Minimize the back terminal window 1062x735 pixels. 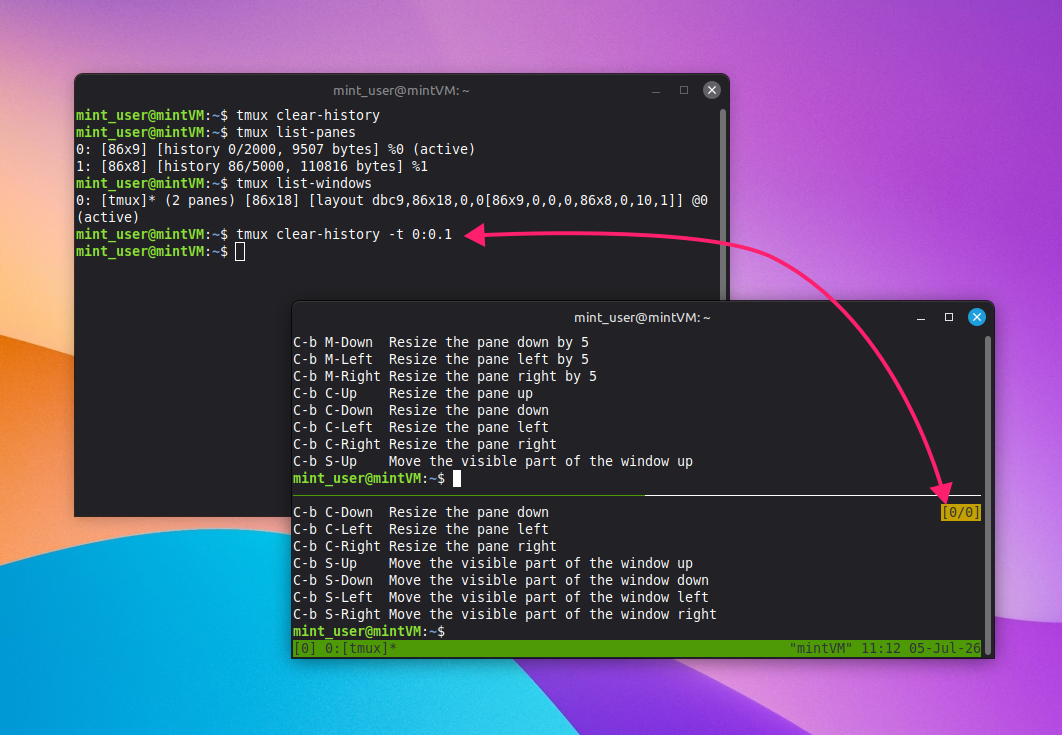(x=656, y=91)
